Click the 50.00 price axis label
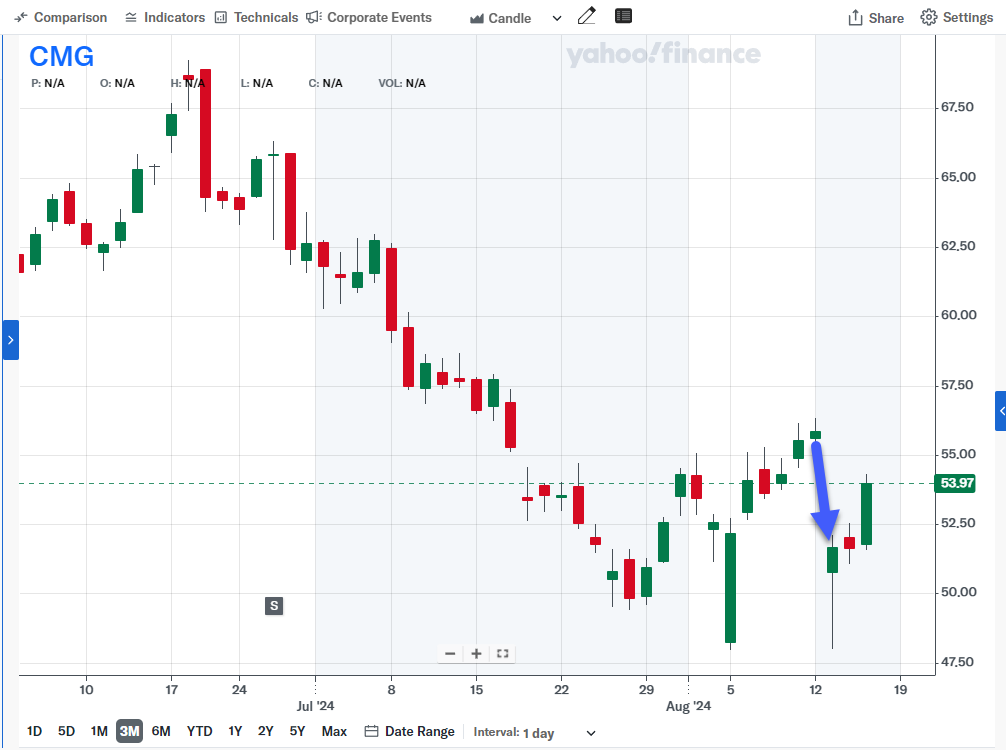 point(959,592)
